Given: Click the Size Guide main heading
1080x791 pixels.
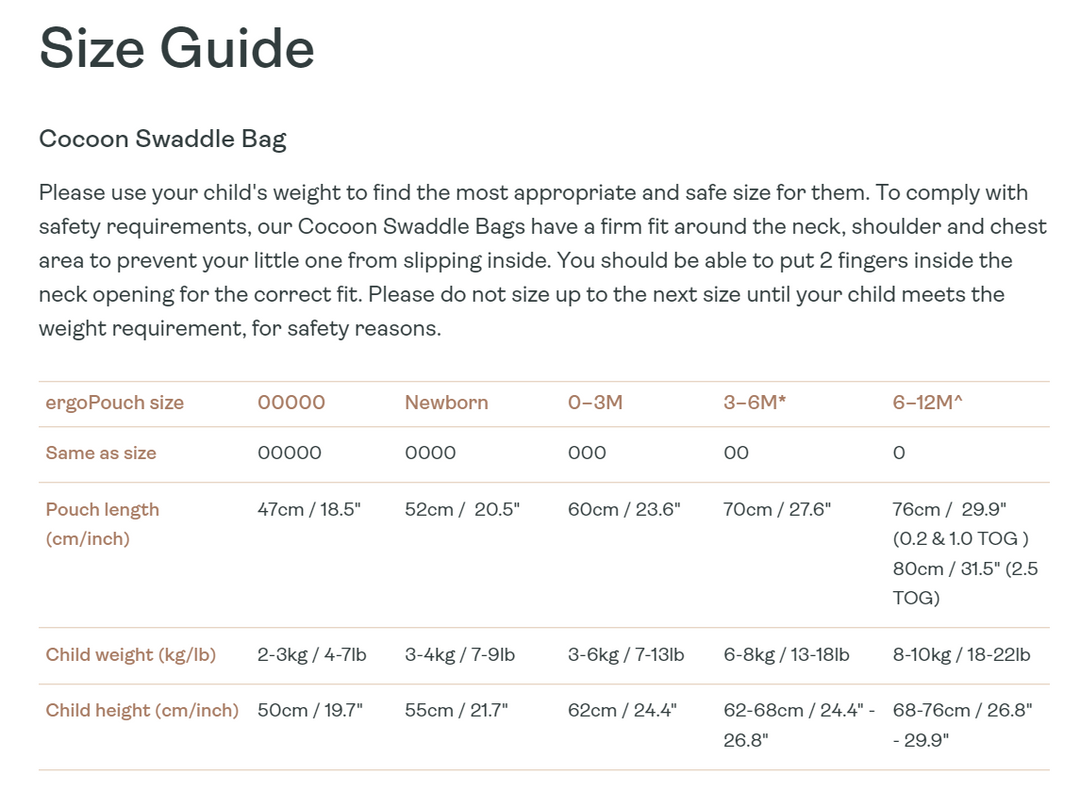Looking at the screenshot, I should 177,47.
